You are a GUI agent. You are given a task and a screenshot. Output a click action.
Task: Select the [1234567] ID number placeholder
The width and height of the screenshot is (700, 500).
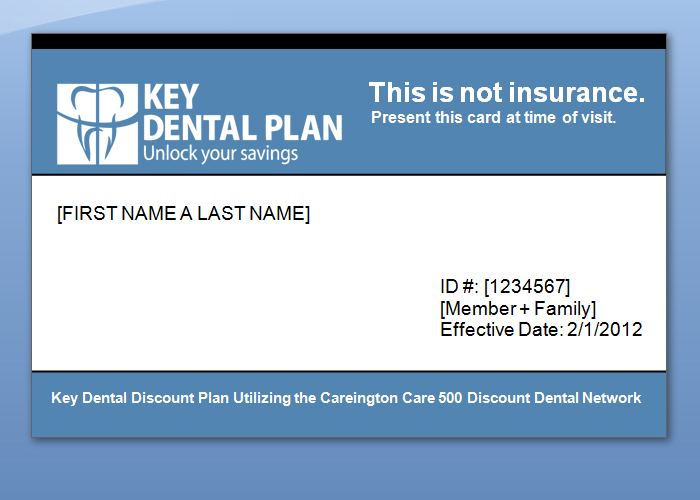(x=527, y=288)
